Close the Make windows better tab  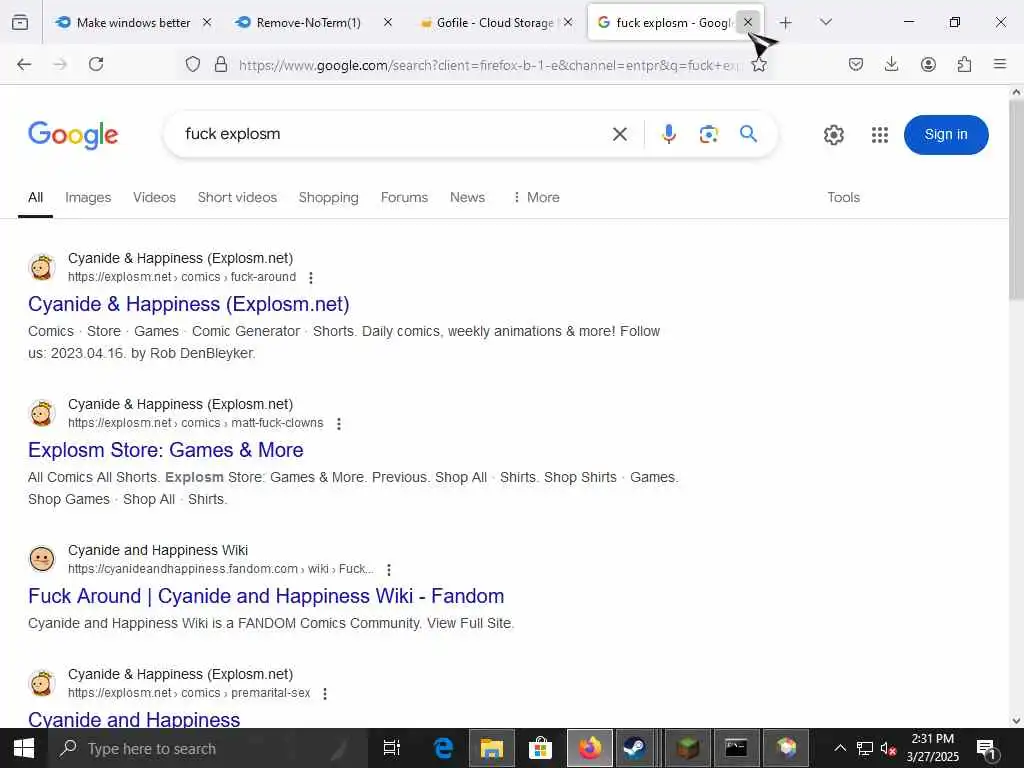[207, 22]
